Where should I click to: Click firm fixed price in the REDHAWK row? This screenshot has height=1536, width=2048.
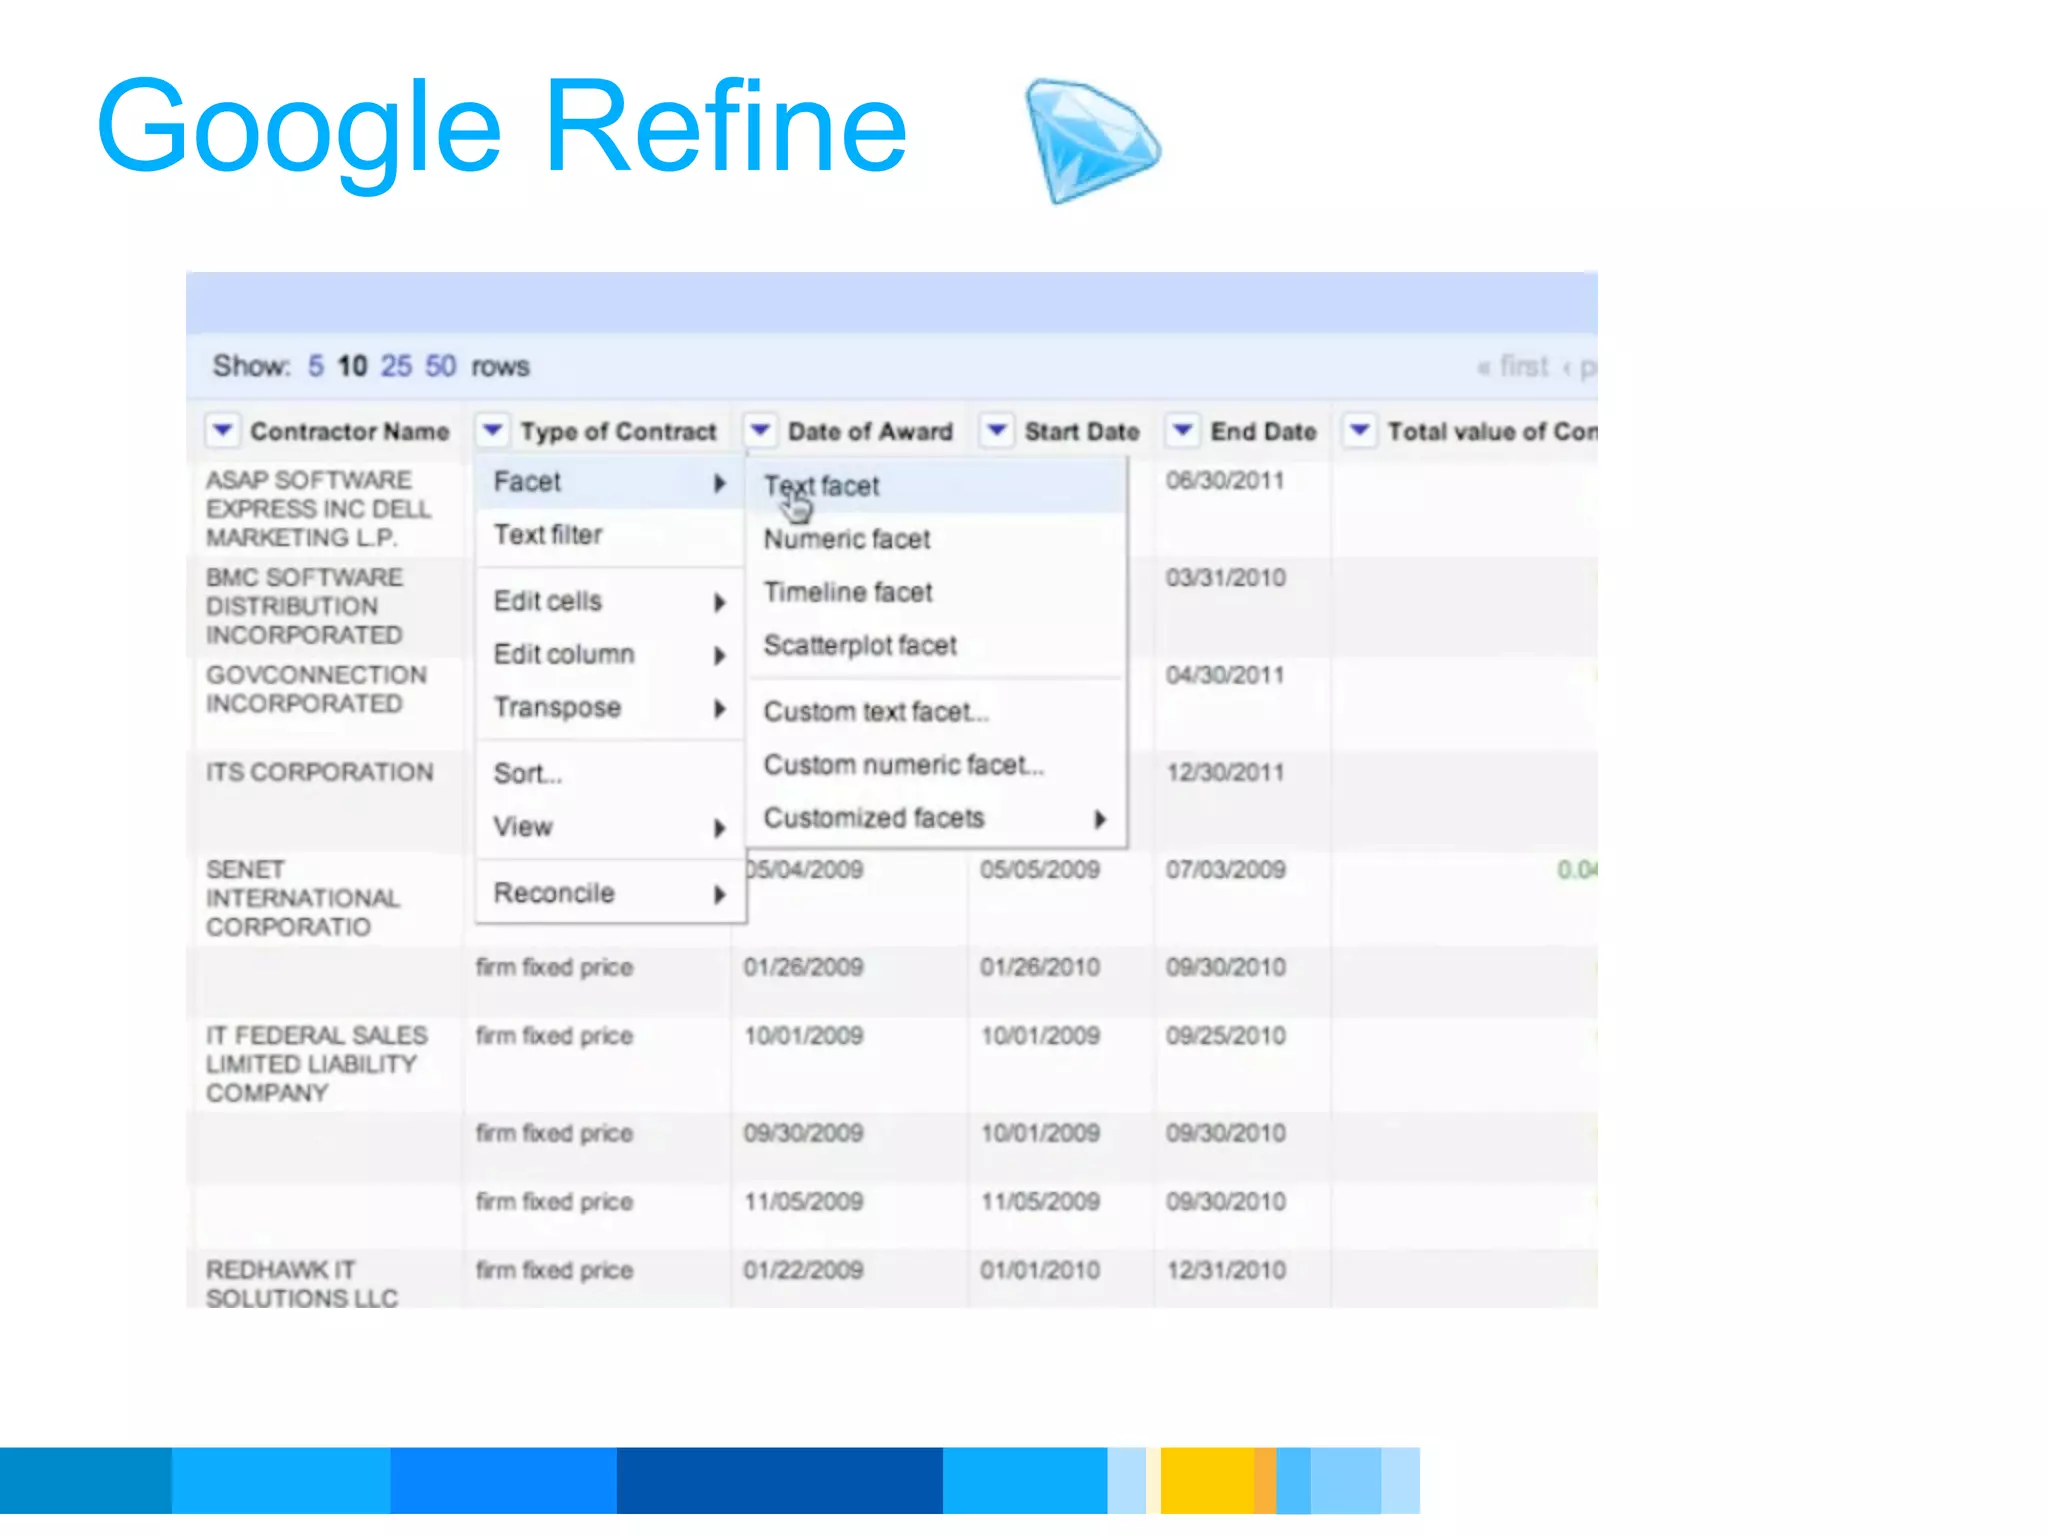coord(554,1270)
